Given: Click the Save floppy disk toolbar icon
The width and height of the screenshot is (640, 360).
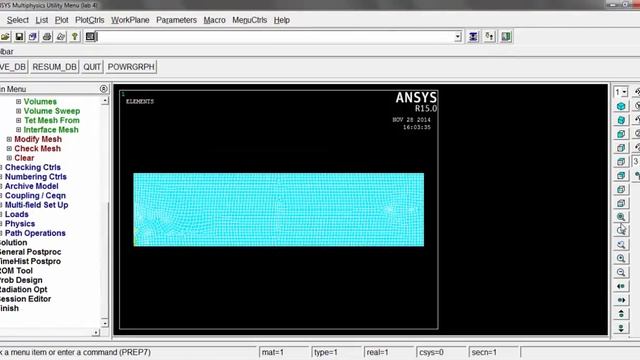Looking at the screenshot, I should (x=19, y=37).
